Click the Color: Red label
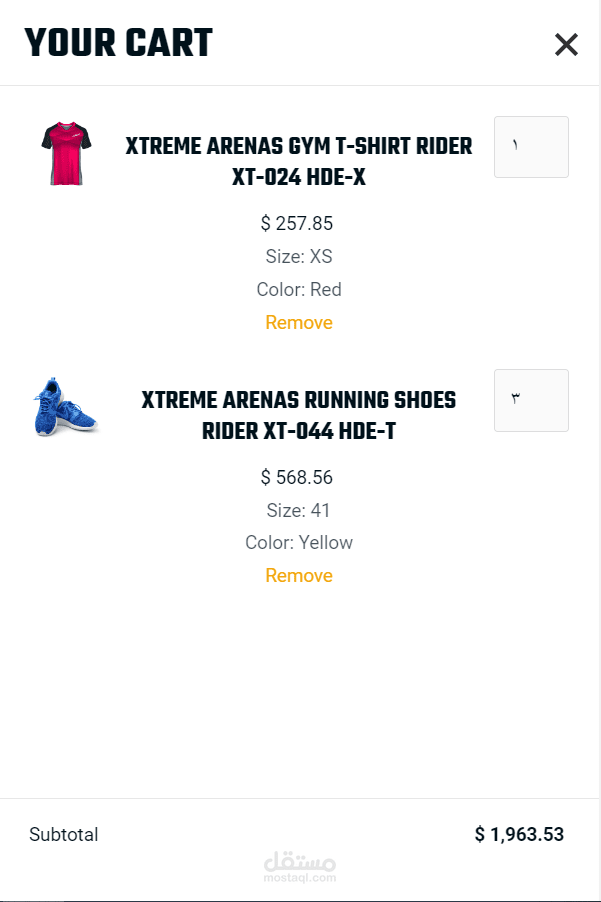The width and height of the screenshot is (601, 902). [x=299, y=290]
